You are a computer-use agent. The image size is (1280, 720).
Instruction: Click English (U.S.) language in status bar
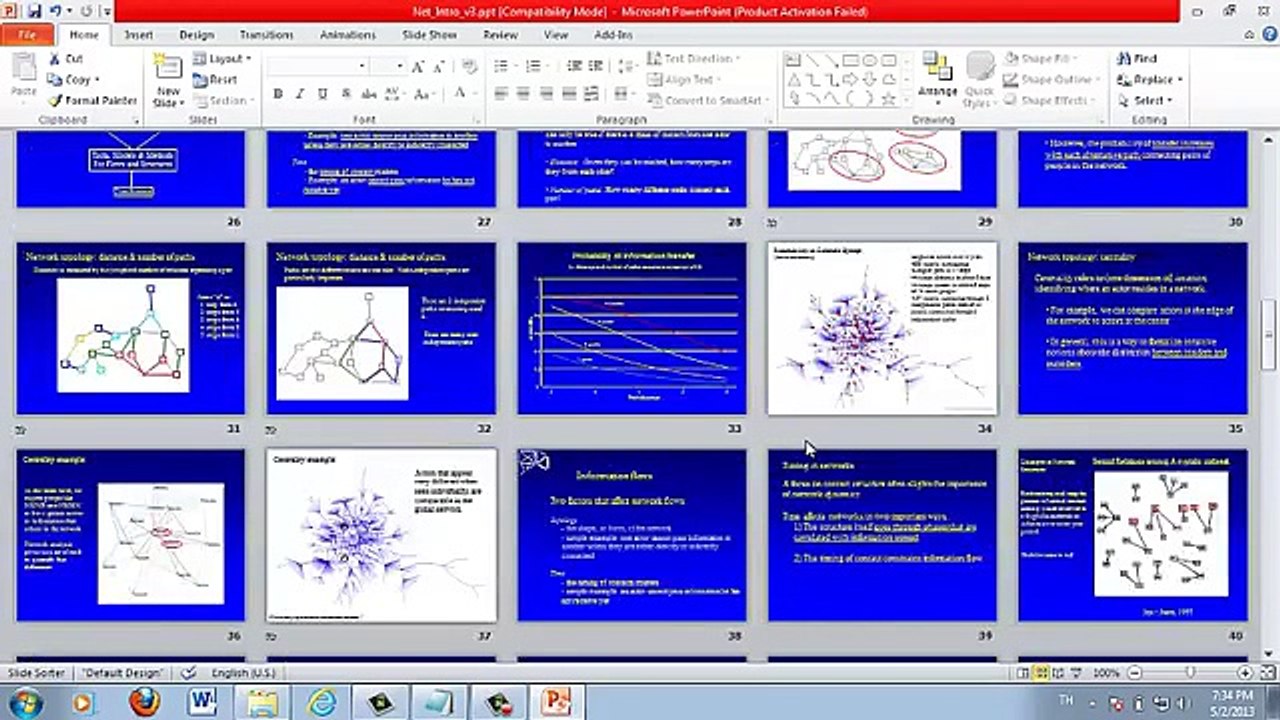242,673
